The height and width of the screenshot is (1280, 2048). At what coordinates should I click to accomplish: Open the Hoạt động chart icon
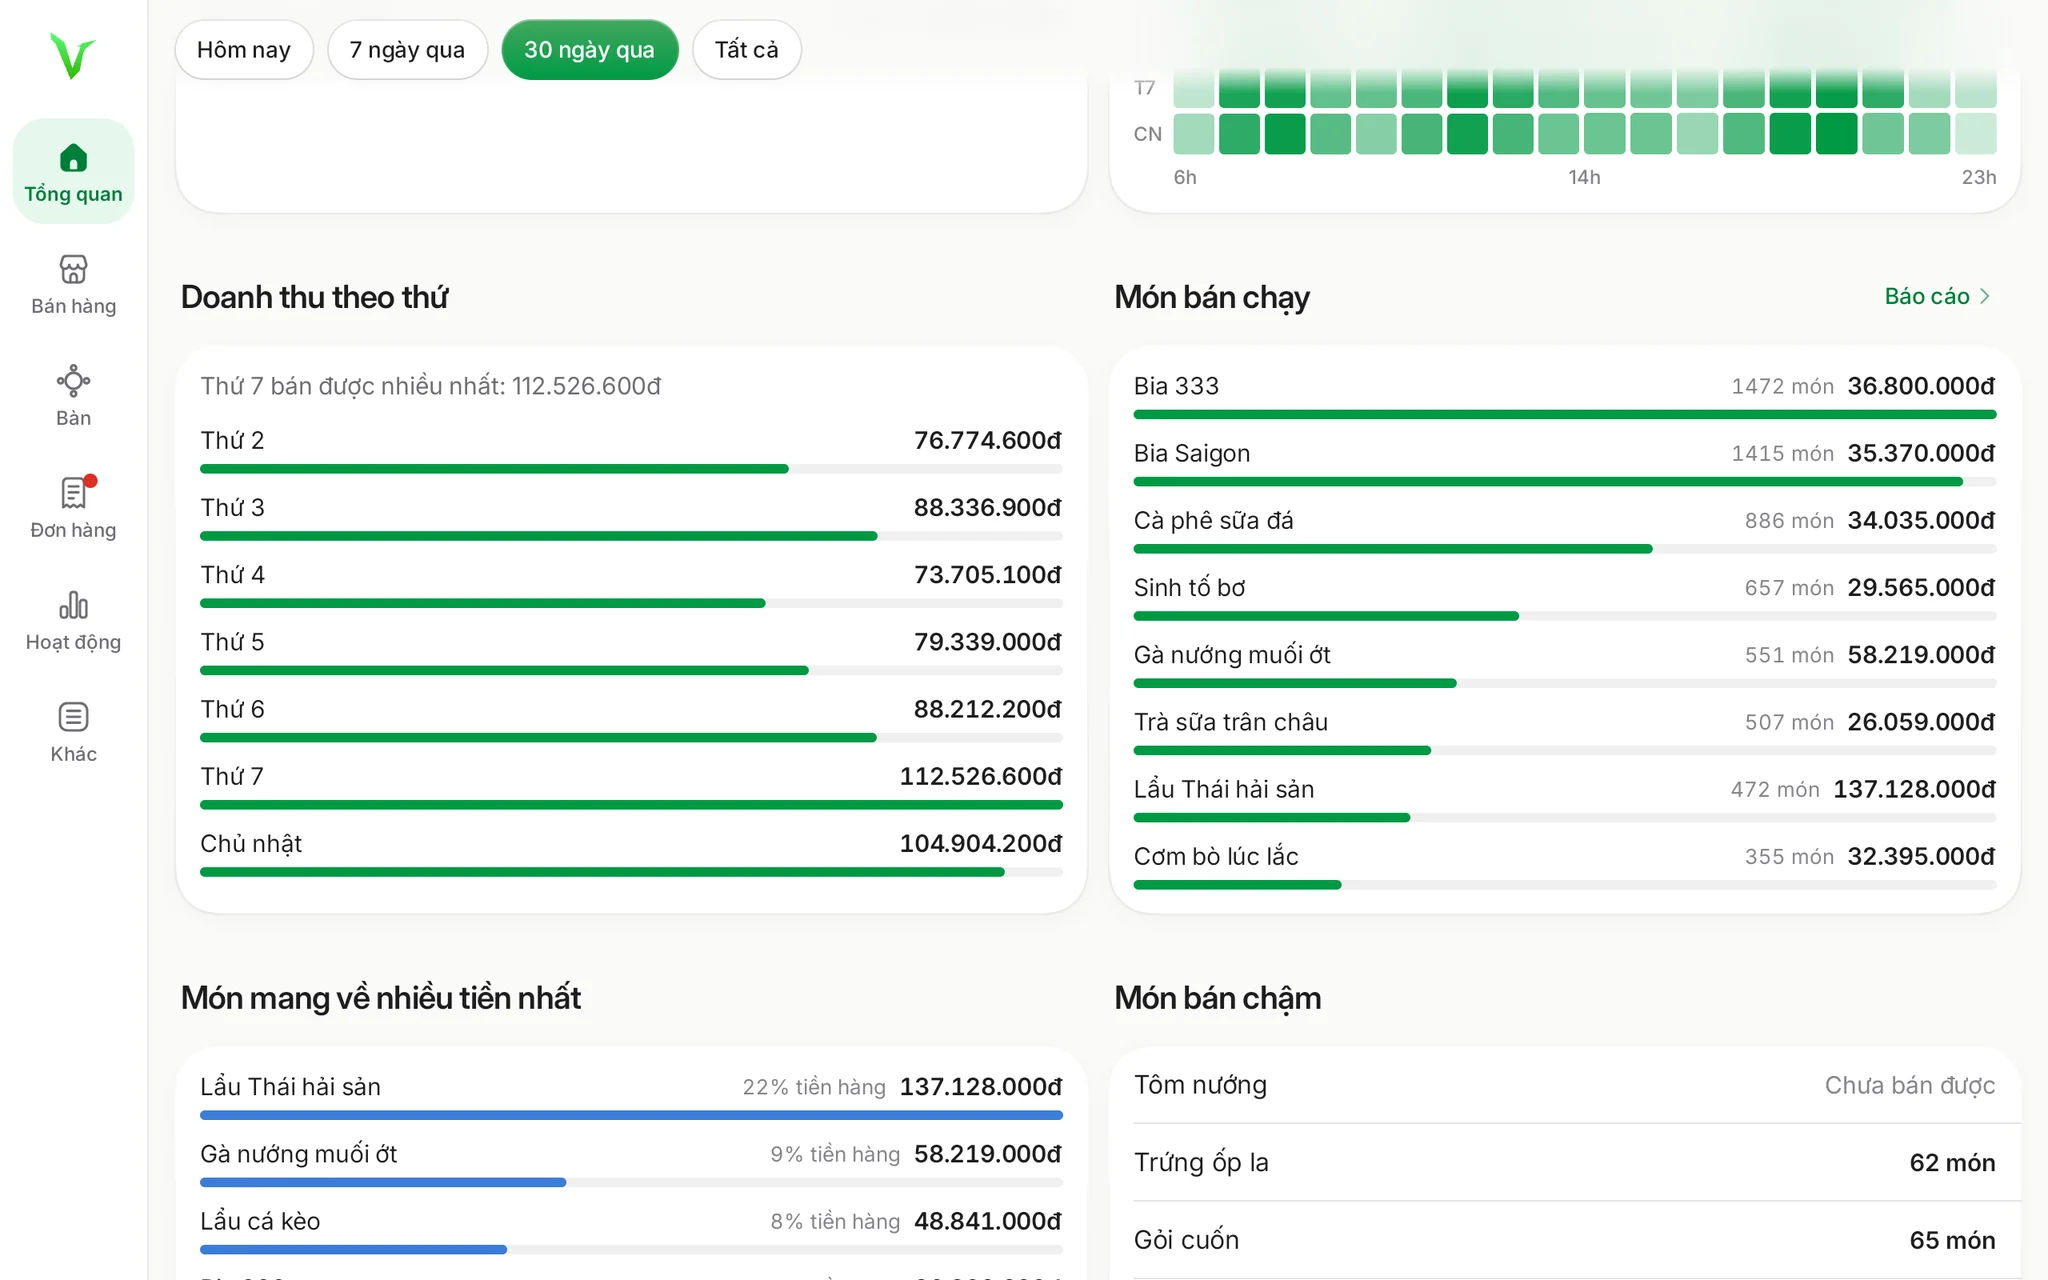click(73, 605)
